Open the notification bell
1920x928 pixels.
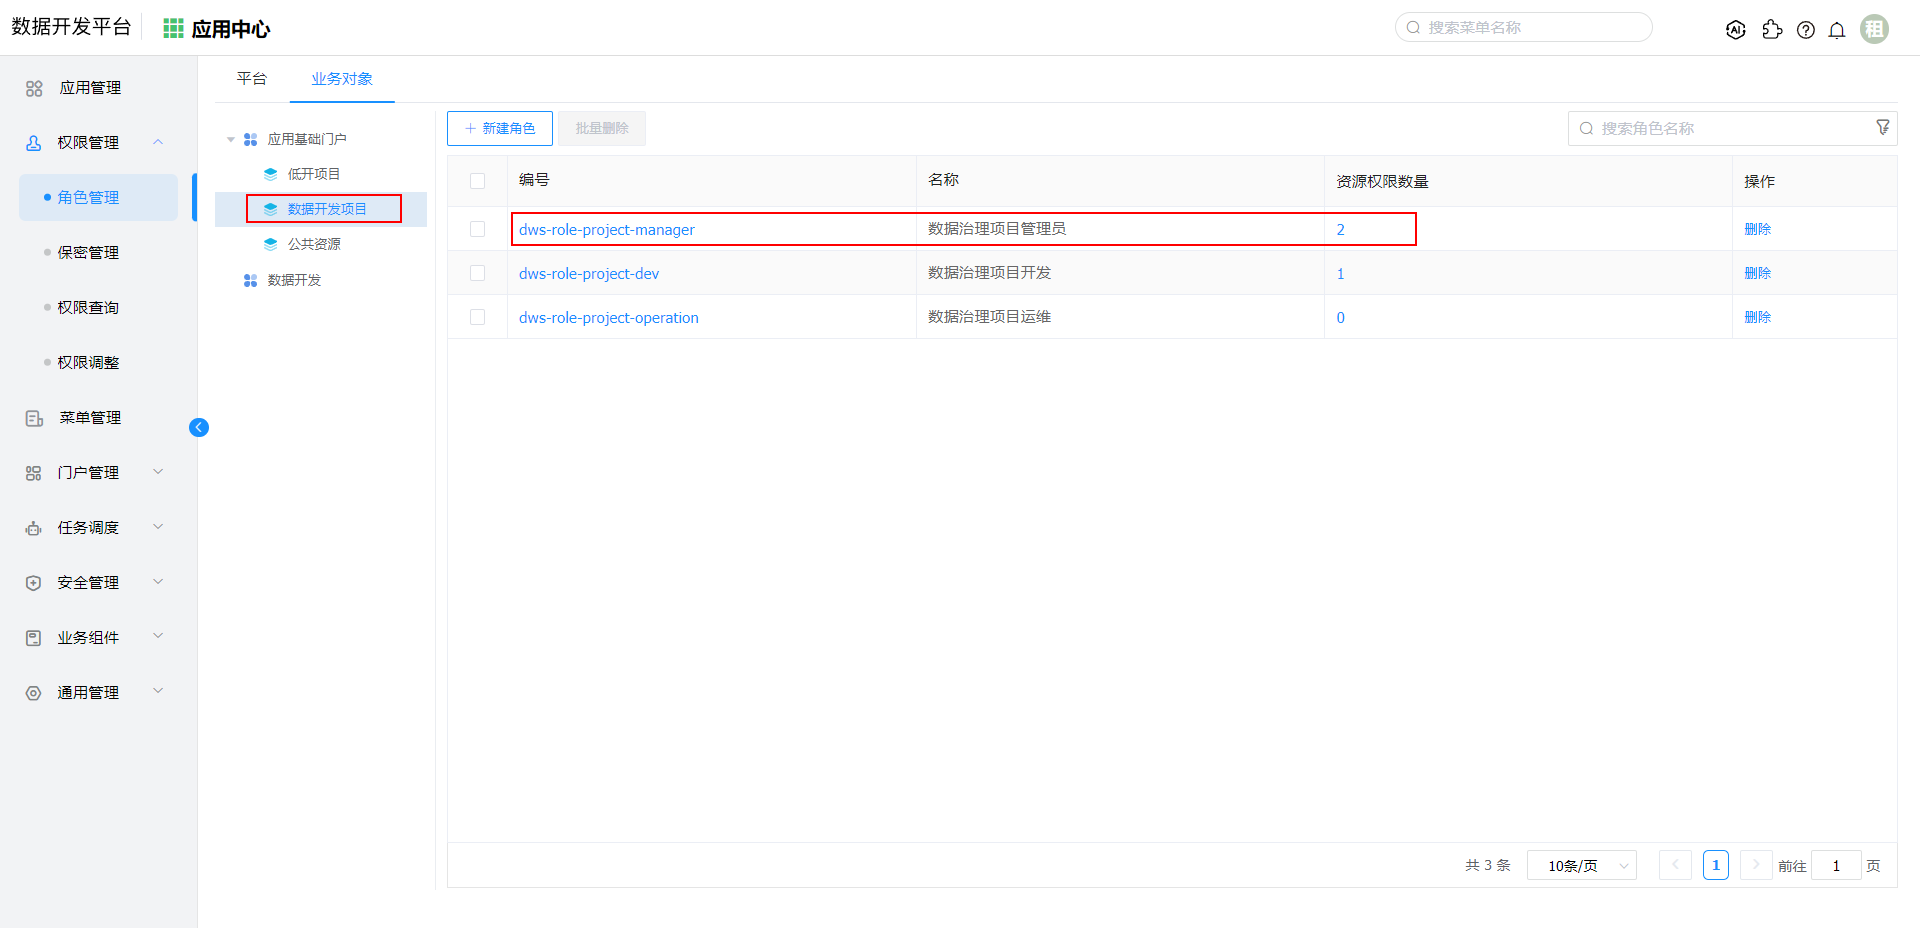pyautogui.click(x=1837, y=30)
